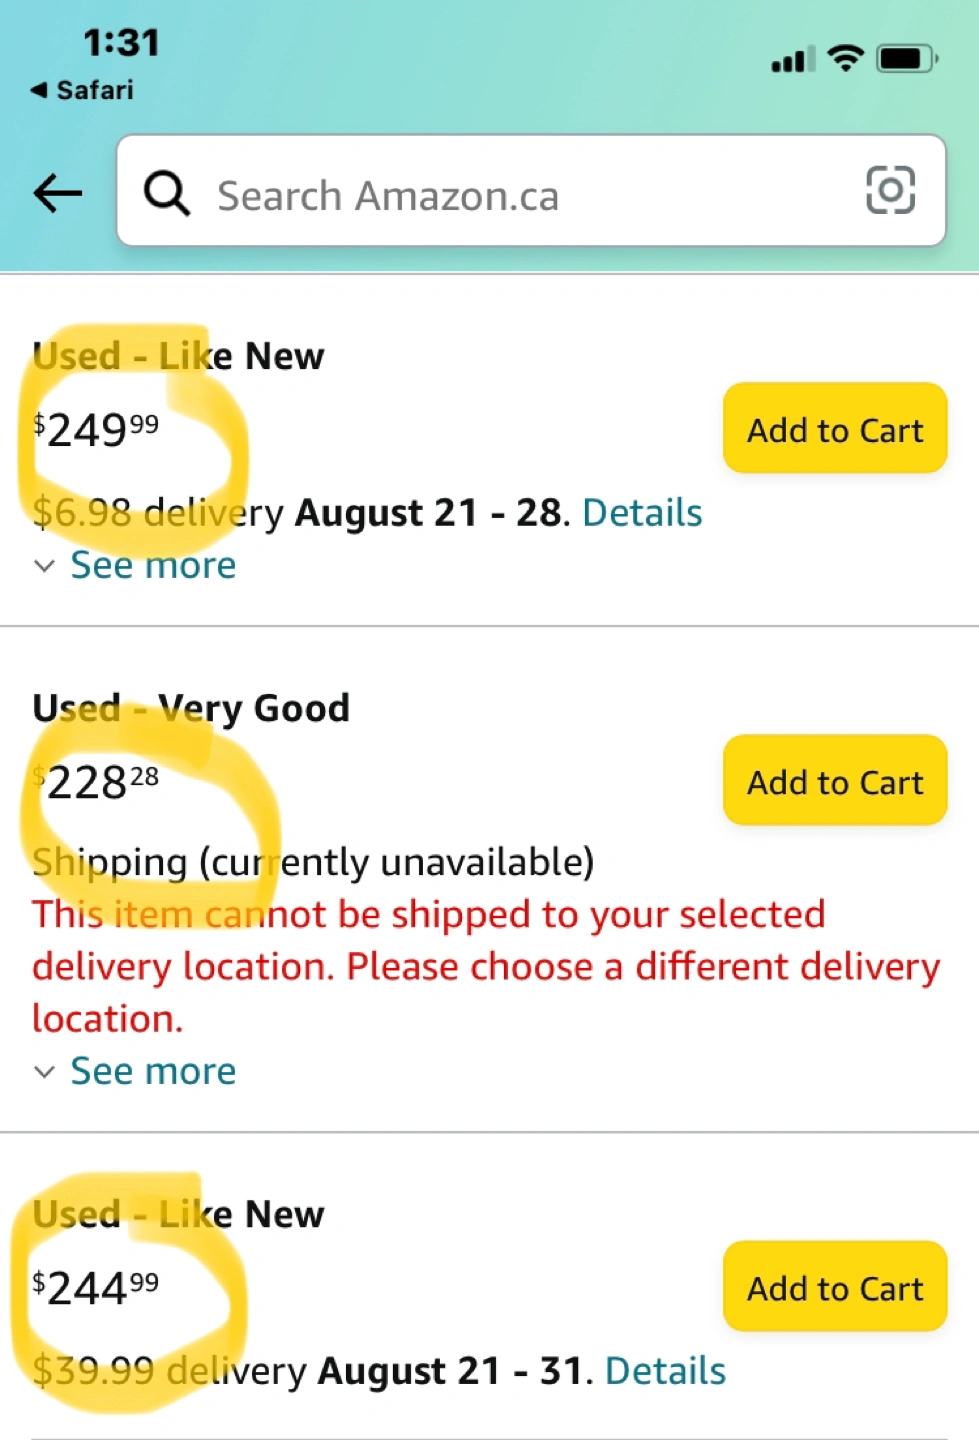Tap the search magnifier icon

(x=167, y=193)
